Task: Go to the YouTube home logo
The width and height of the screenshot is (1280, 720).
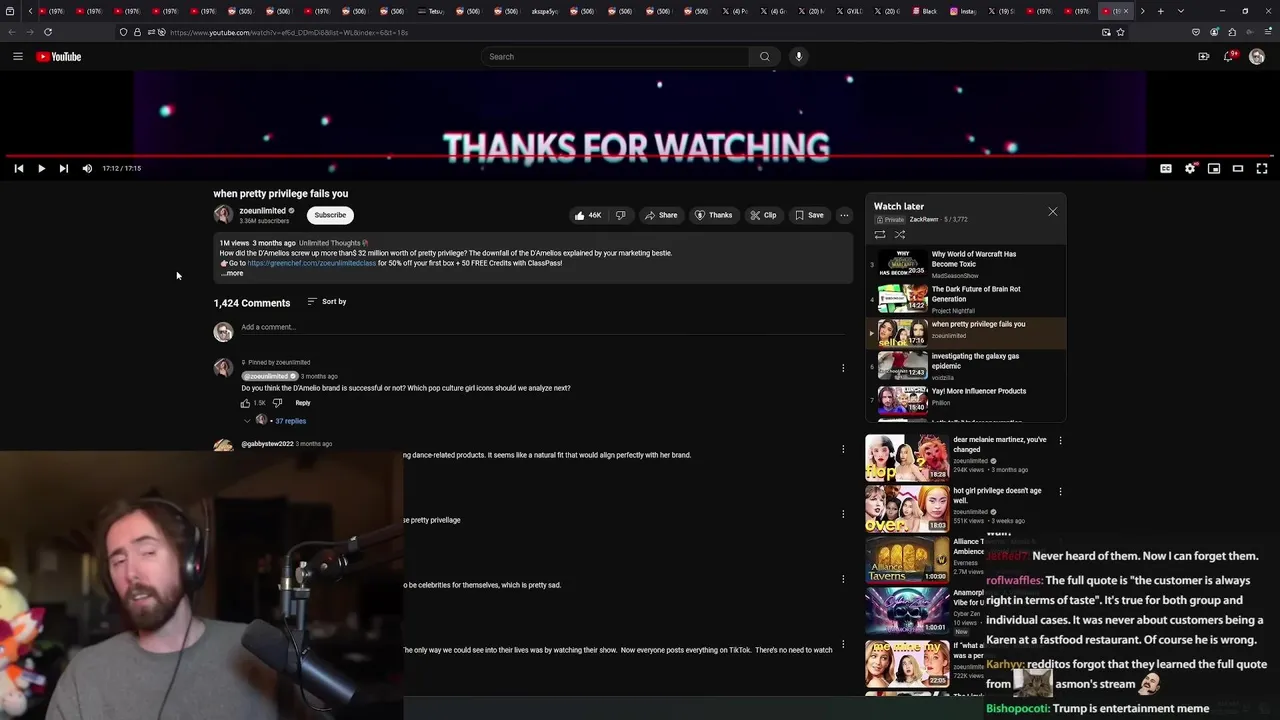Action: point(59,57)
